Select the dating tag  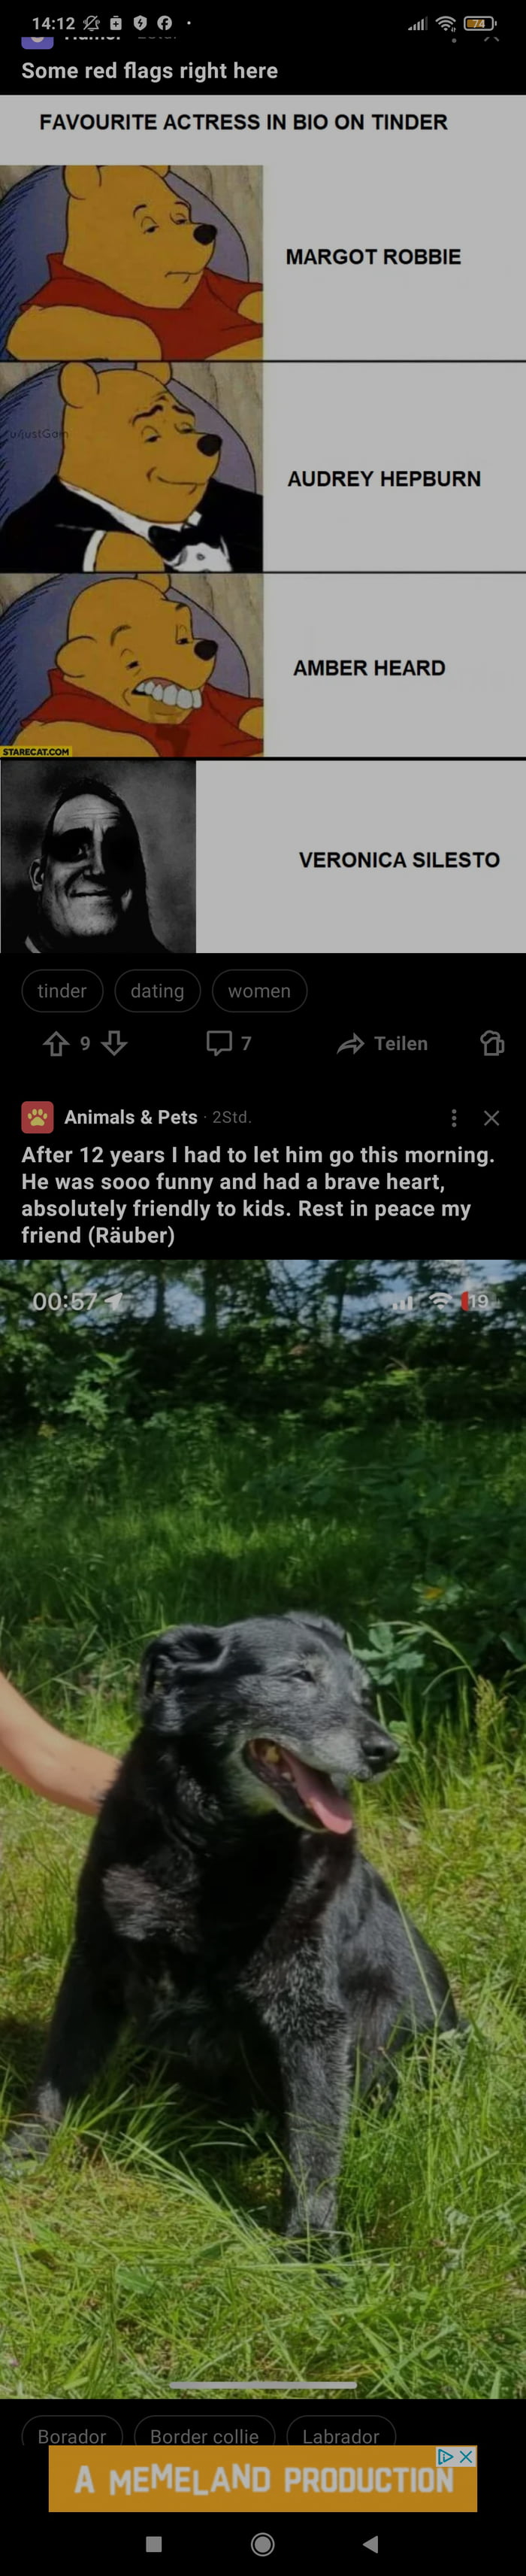tap(157, 990)
